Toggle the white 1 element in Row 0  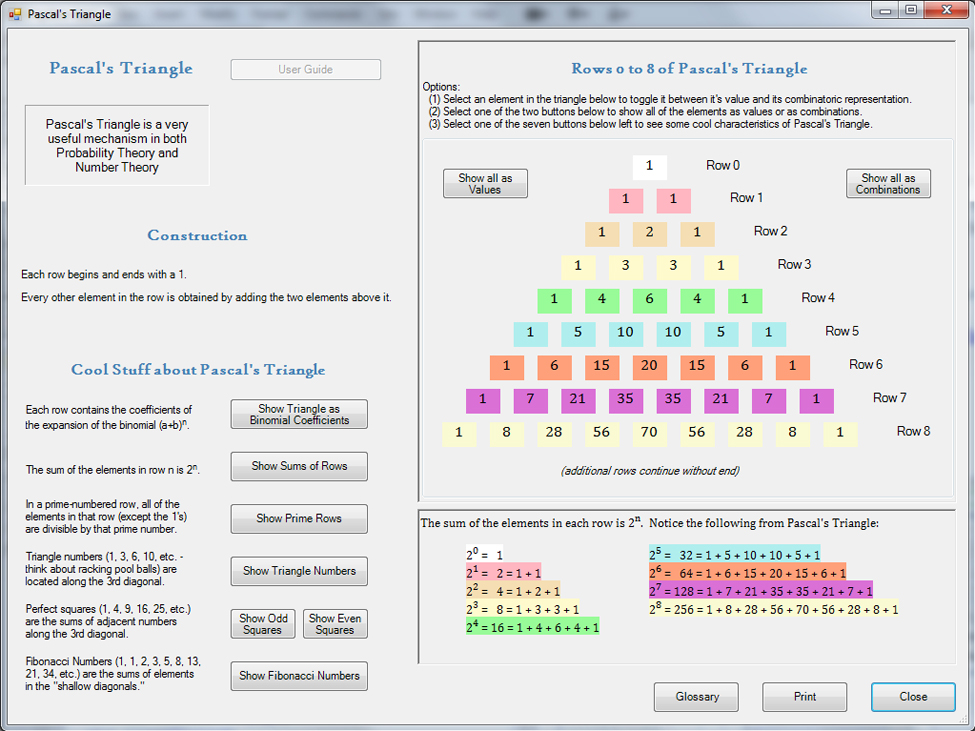[x=649, y=167]
